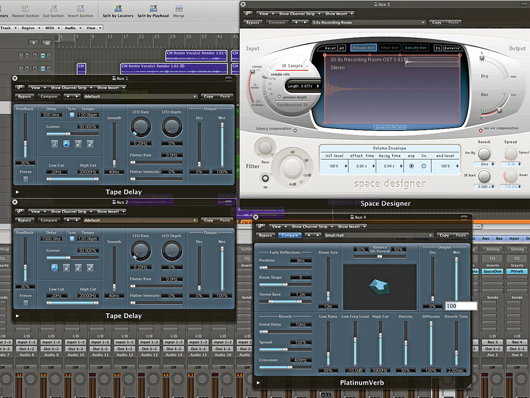Select highlighted groove note icon in Aux 1
Viewport: 530px width, 398px height.
[x=66, y=144]
